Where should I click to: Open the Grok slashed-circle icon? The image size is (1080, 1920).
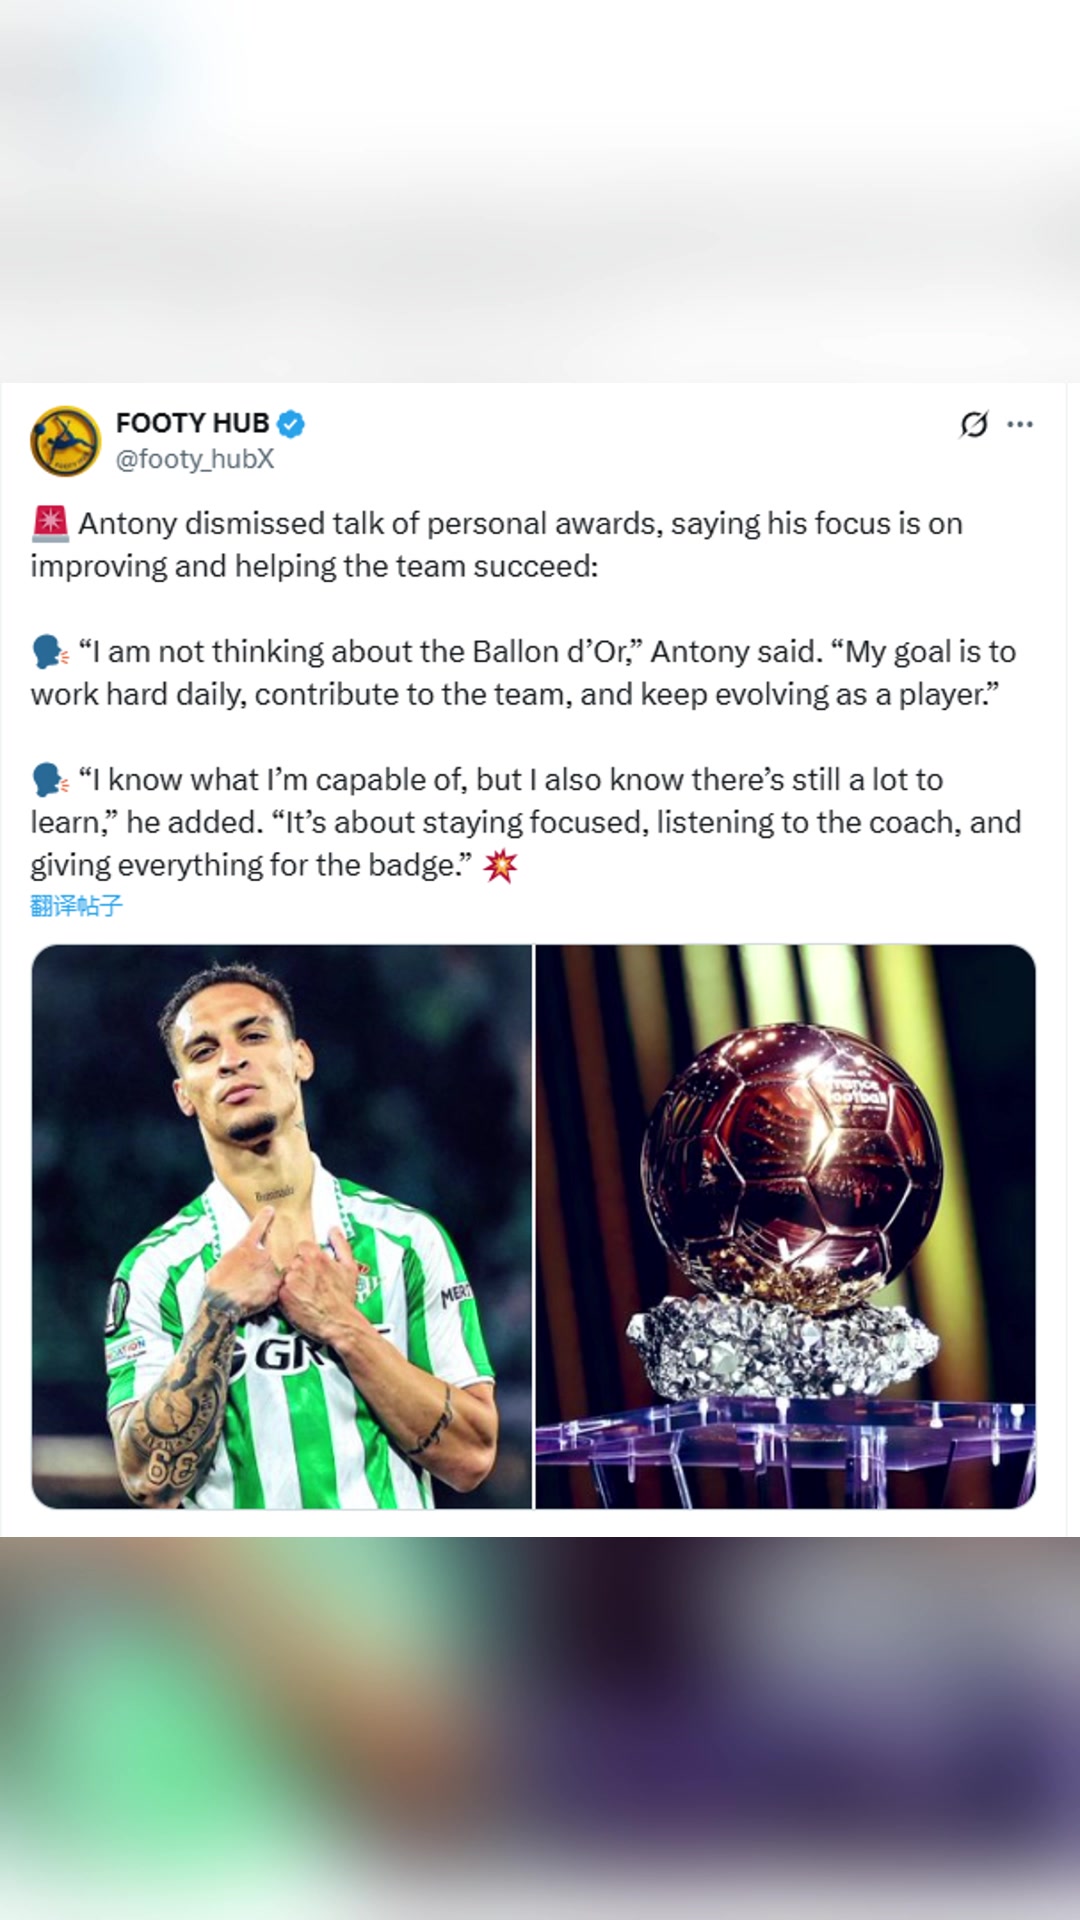[973, 425]
